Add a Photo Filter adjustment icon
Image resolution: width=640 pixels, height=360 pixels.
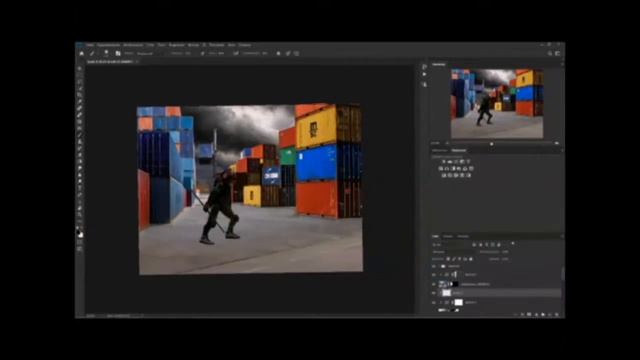click(x=459, y=168)
